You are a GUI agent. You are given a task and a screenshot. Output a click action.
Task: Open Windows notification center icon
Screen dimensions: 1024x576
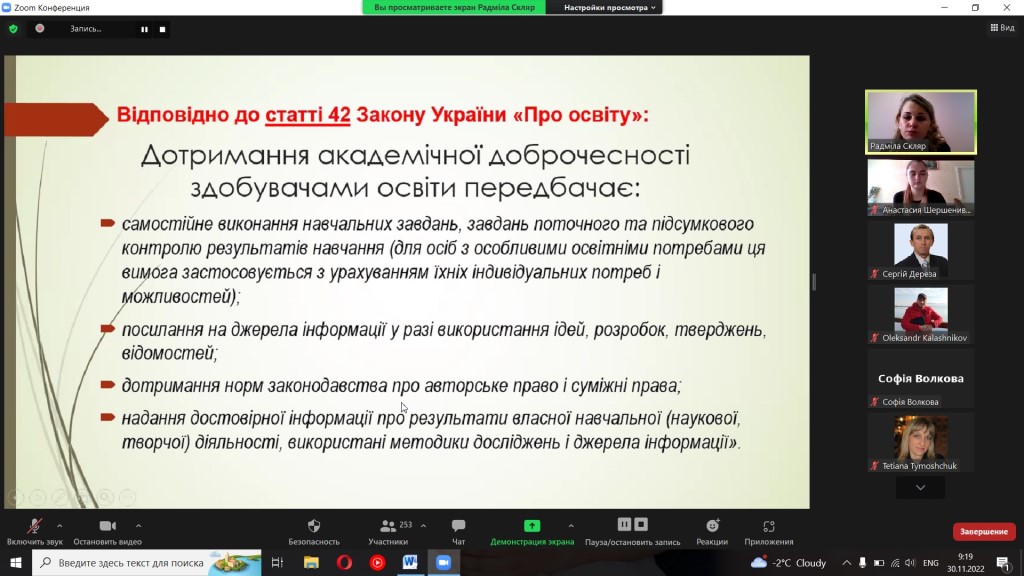[1003, 562]
